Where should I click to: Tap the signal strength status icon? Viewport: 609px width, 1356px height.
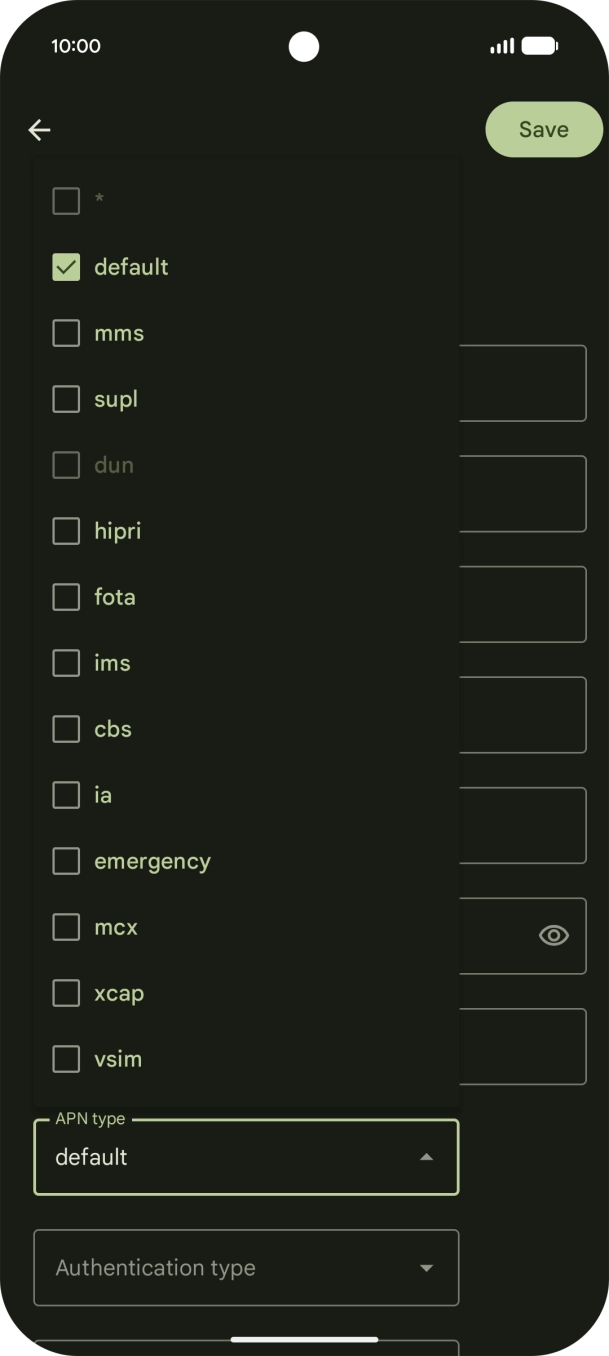502,46
